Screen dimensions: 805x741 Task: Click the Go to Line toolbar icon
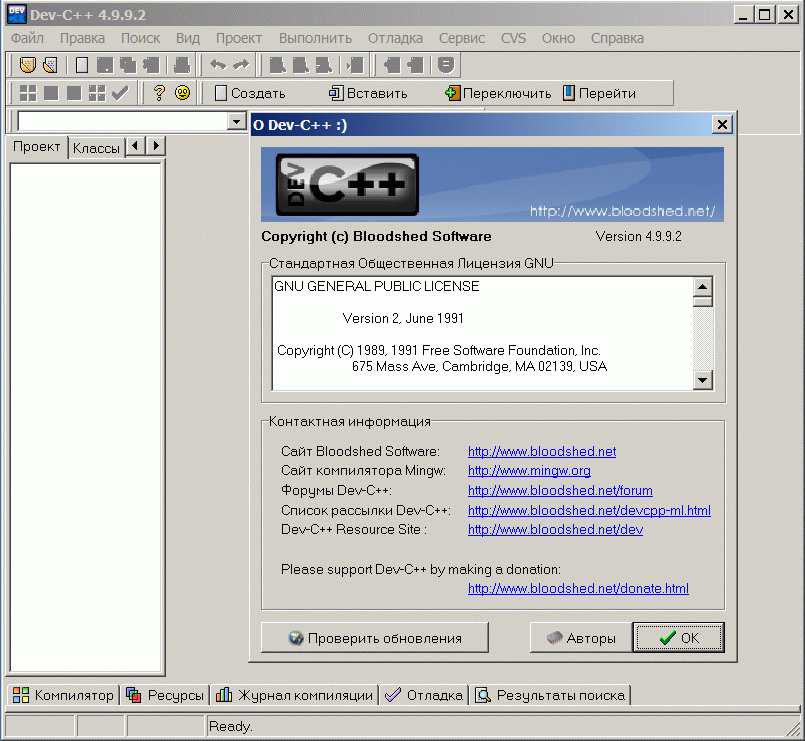tap(355, 65)
